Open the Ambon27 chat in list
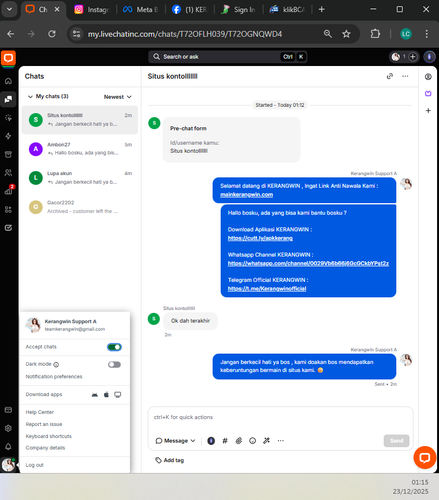The width and height of the screenshot is (439, 500). (x=80, y=149)
